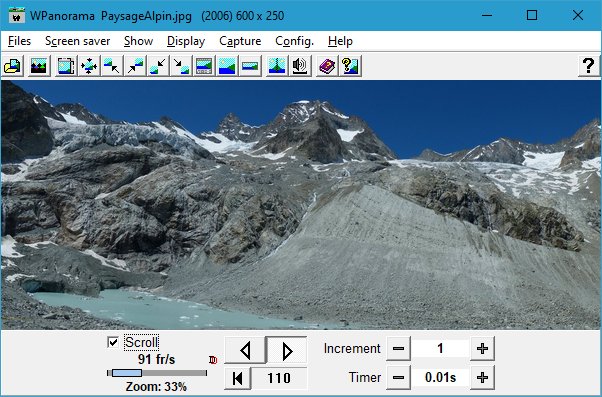Screen dimensions: 602x397
Task: Click the large question mark toolbar button
Action: [x=589, y=66]
